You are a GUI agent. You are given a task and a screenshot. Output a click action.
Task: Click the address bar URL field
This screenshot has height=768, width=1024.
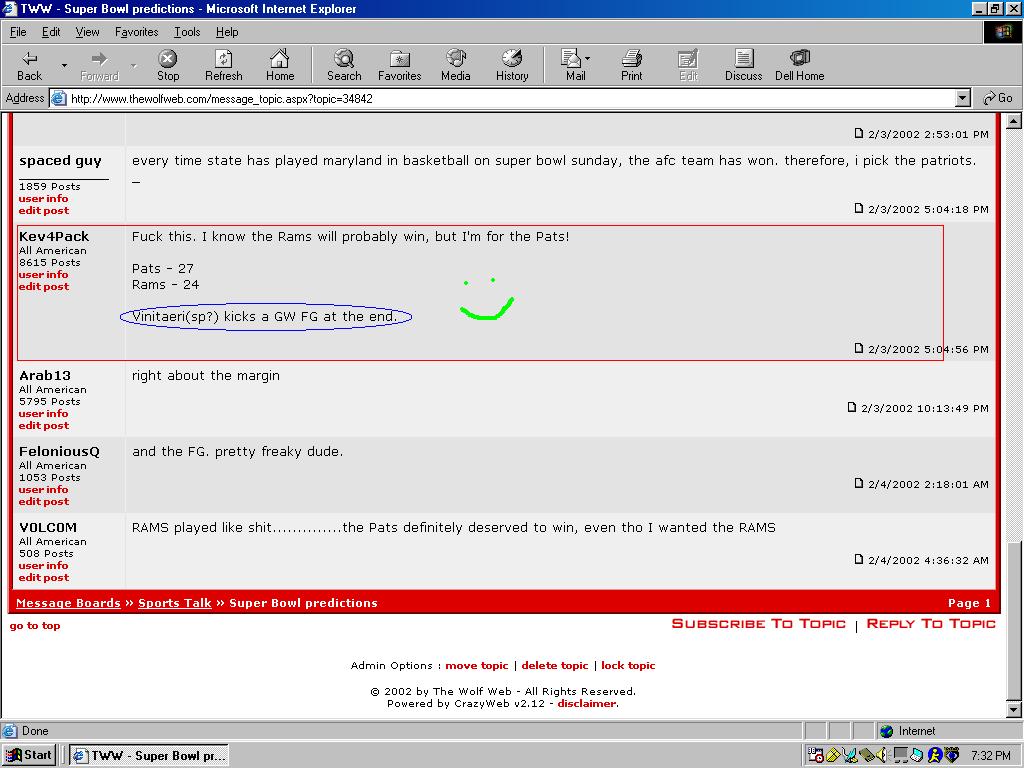click(x=500, y=99)
